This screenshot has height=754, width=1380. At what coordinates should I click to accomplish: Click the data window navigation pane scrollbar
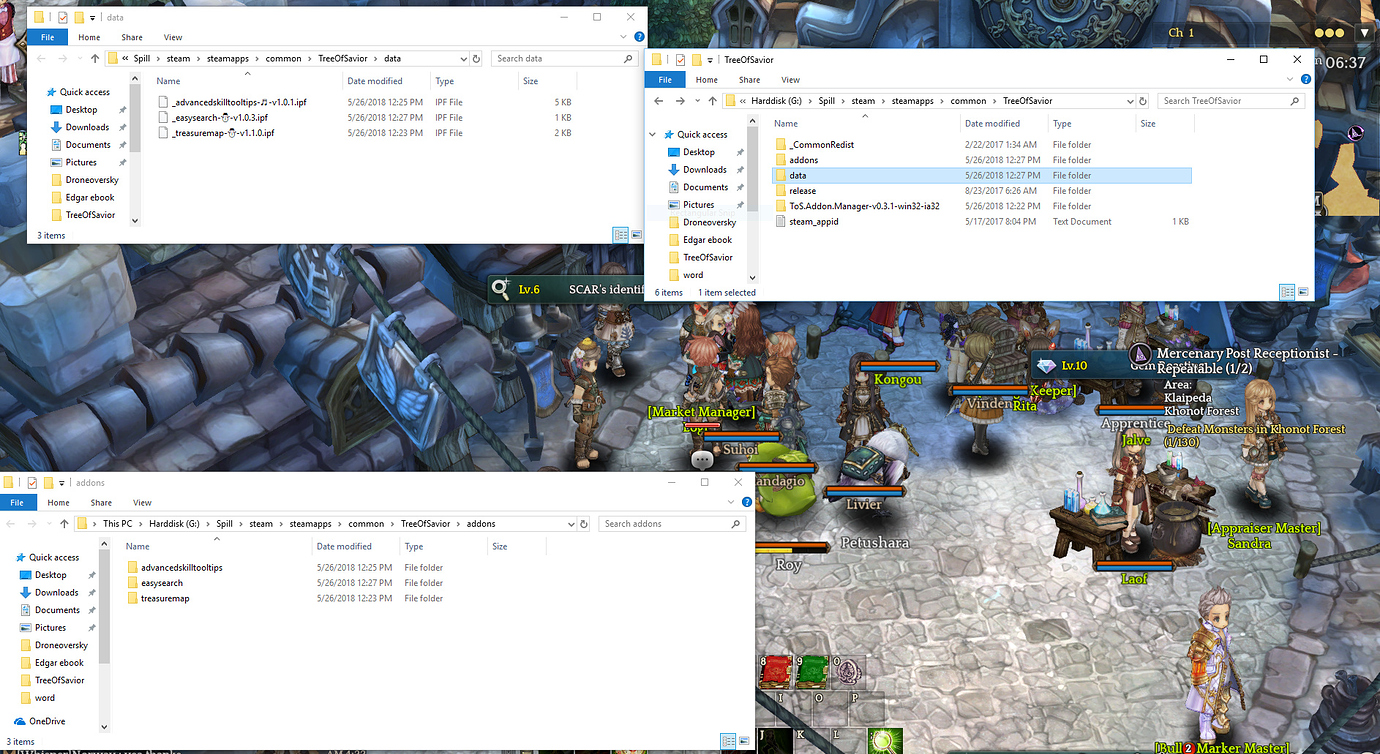click(x=135, y=150)
